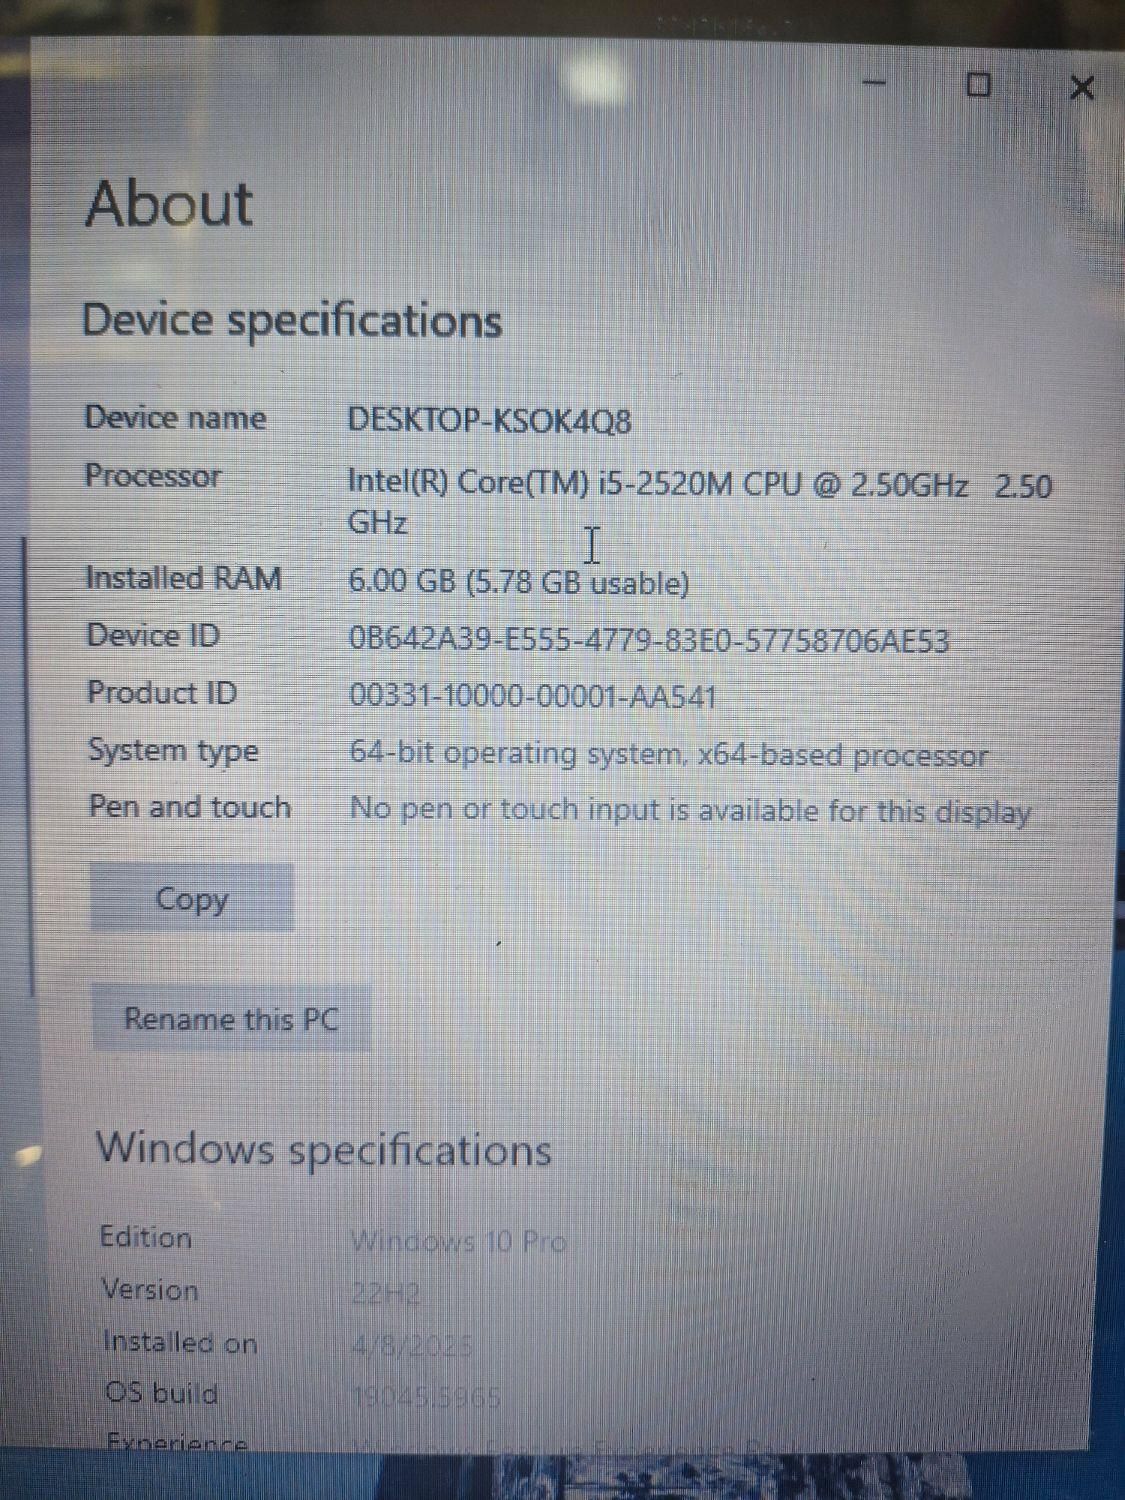This screenshot has height=1500, width=1125.
Task: Click the 64-bit operating system text
Action: [x=668, y=753]
